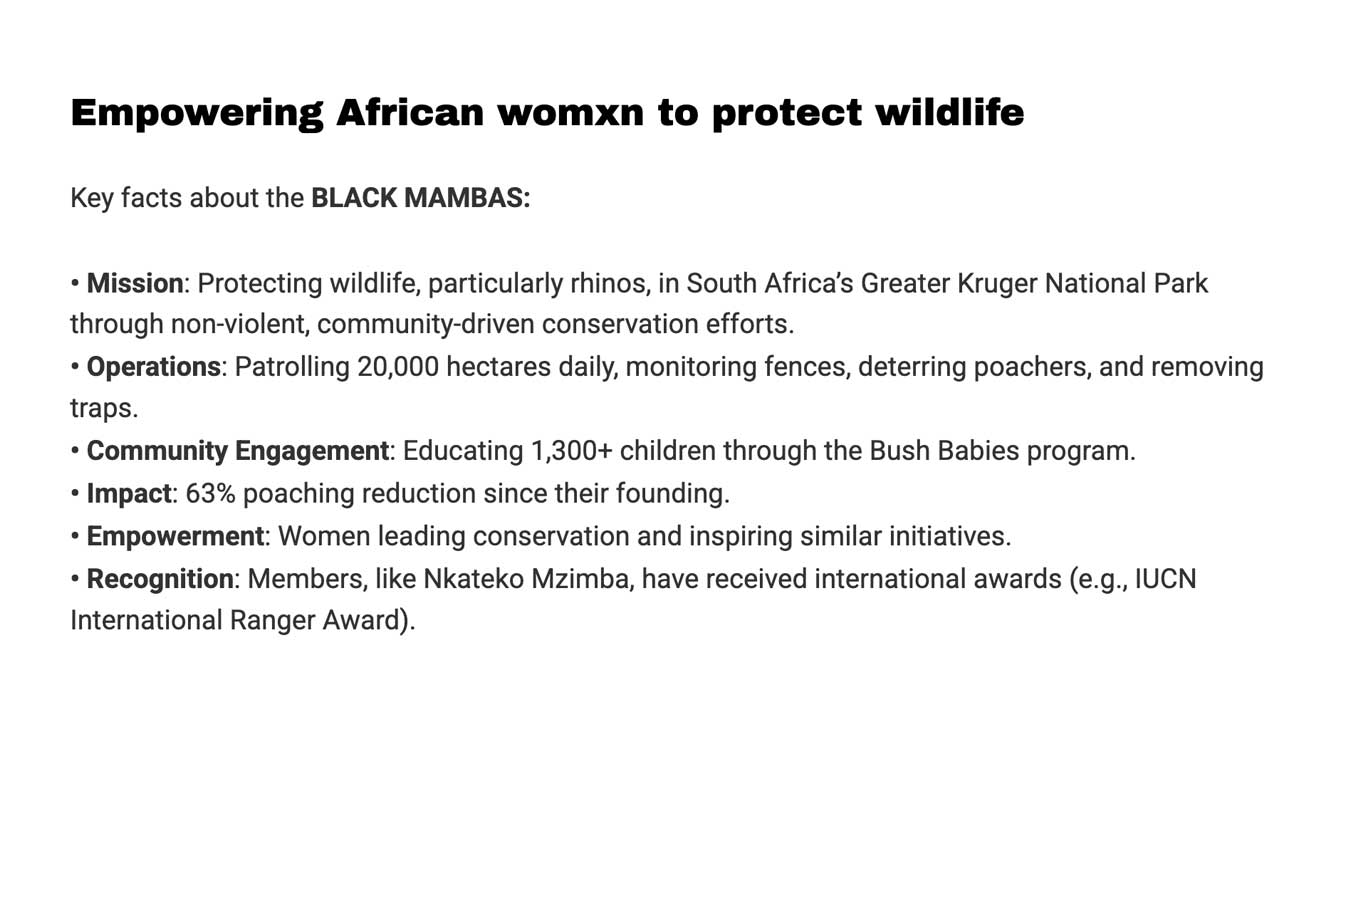Click the words 'Key facts about the'
This screenshot has height=903, width=1363.
click(x=187, y=198)
